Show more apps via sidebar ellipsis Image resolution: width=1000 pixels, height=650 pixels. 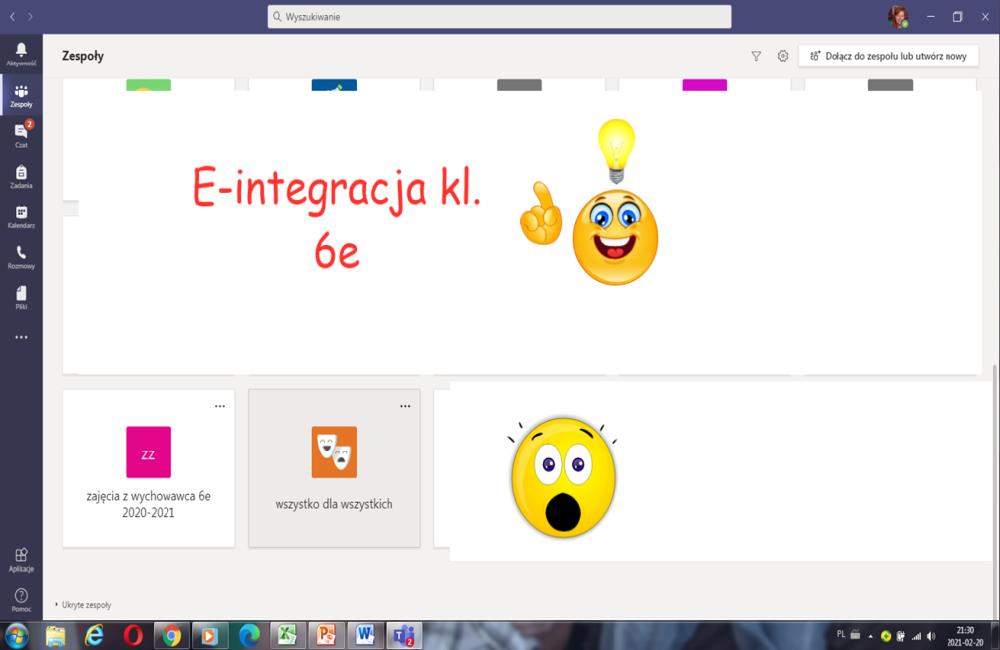pyautogui.click(x=21, y=337)
